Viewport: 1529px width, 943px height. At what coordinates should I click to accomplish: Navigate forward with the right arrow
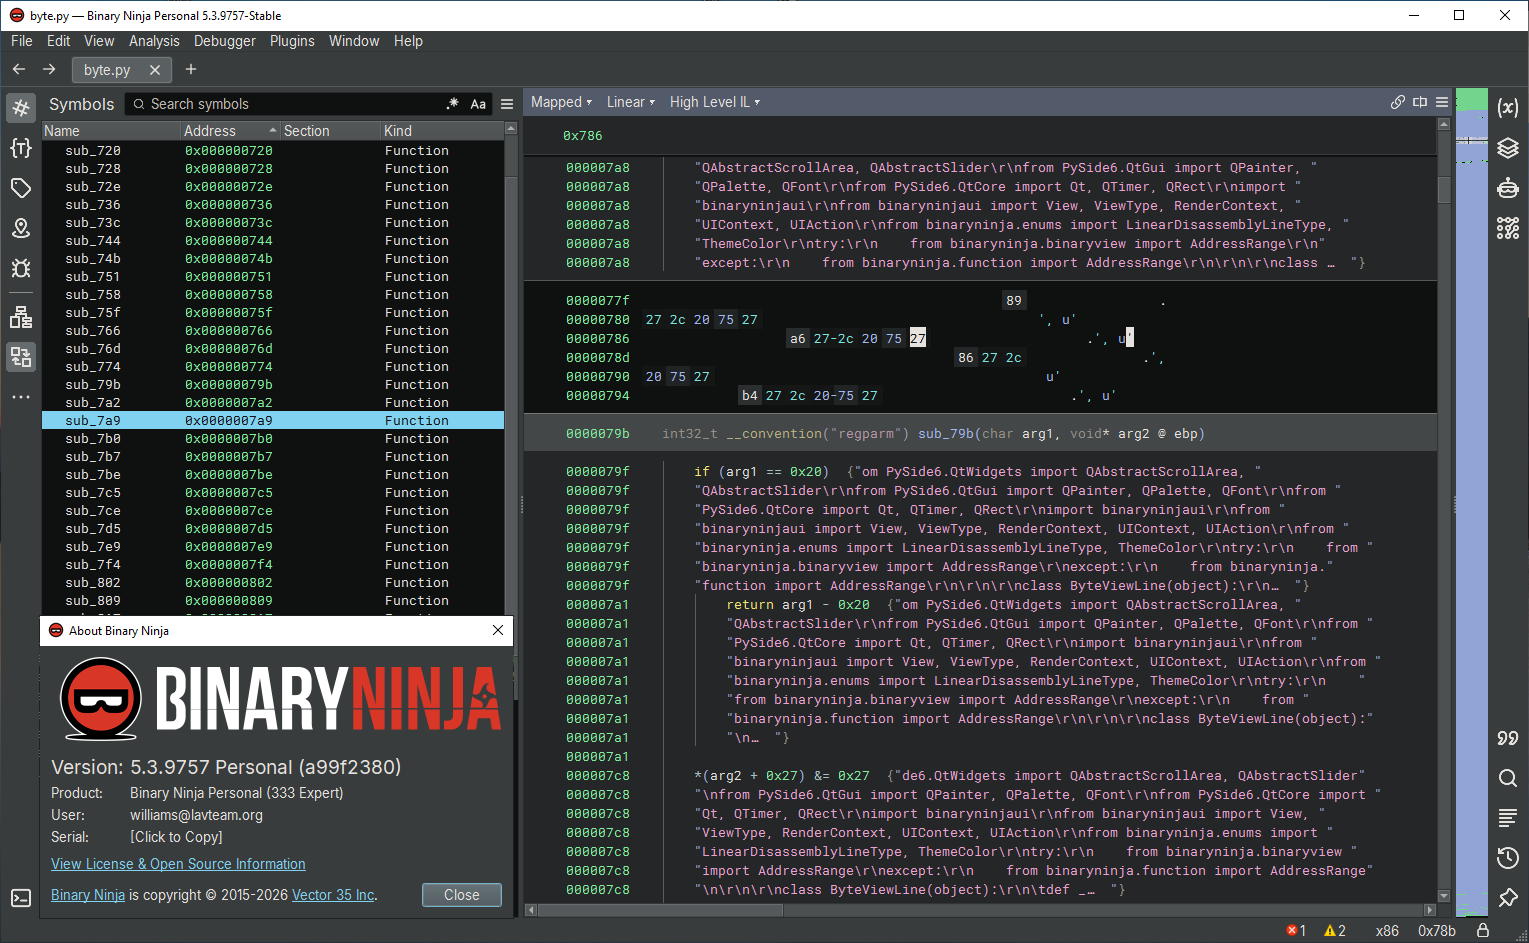coord(49,69)
